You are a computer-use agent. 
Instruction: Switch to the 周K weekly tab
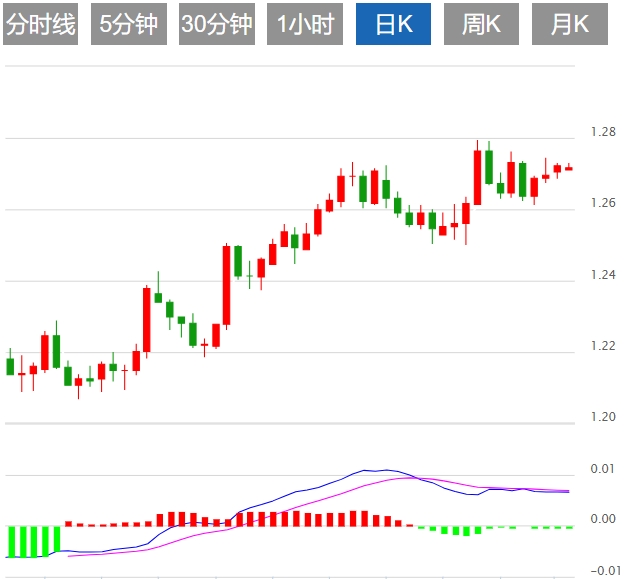pyautogui.click(x=481, y=24)
